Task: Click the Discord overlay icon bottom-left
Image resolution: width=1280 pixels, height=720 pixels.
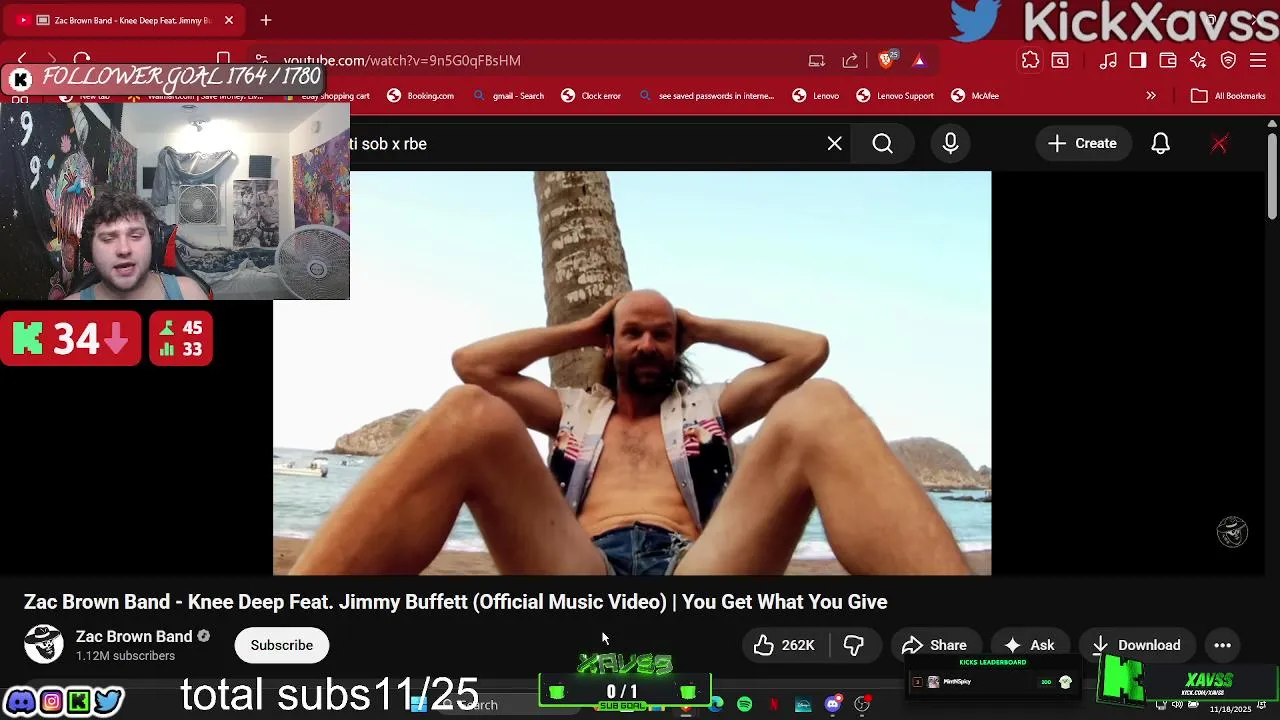Action: (x=20, y=701)
